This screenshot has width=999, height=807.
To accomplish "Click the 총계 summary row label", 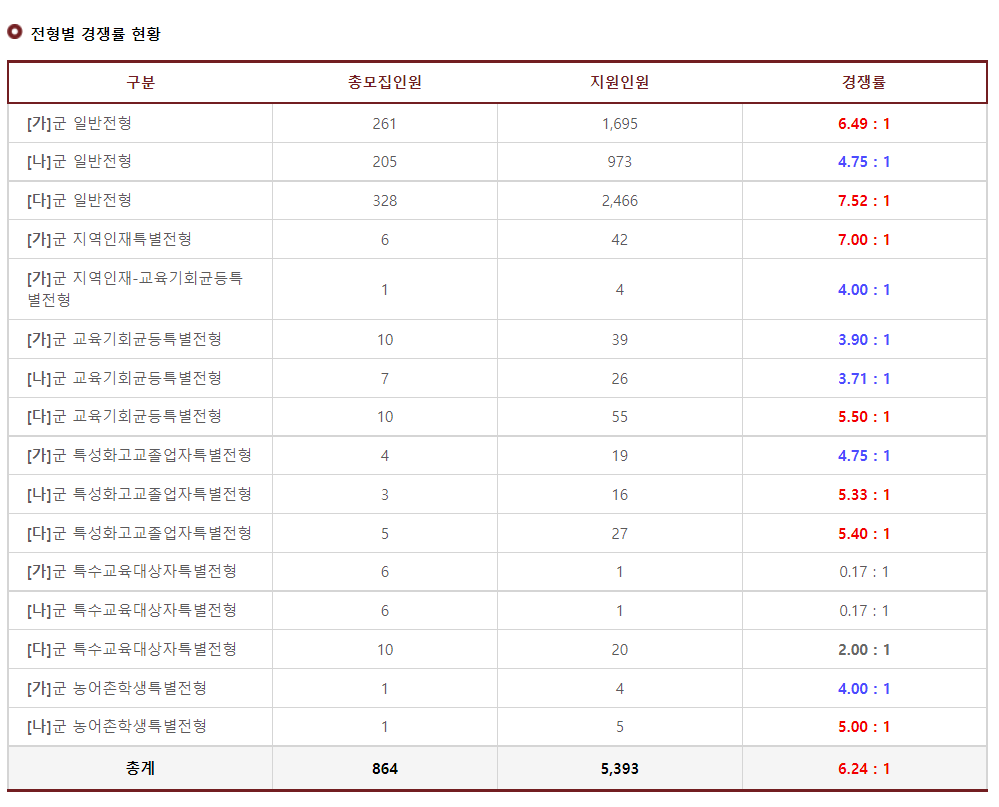I will click(140, 768).
